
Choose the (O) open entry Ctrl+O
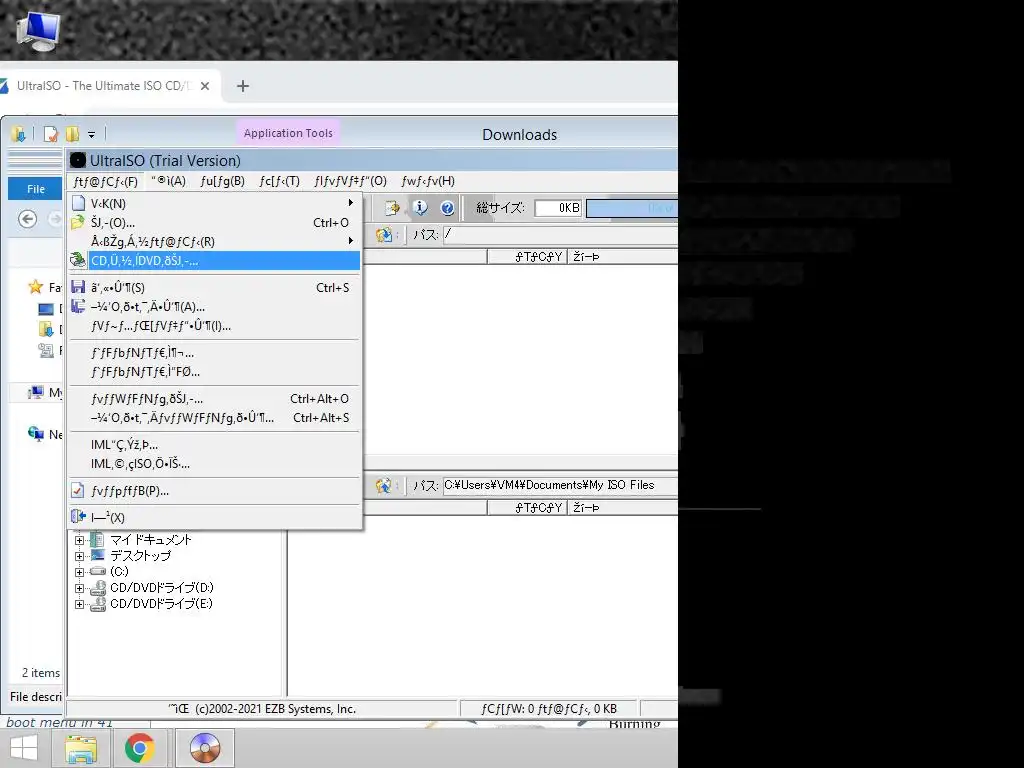tap(215, 223)
